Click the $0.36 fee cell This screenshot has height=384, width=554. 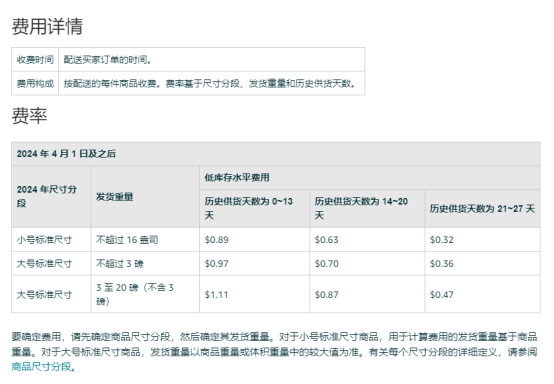[483, 264]
